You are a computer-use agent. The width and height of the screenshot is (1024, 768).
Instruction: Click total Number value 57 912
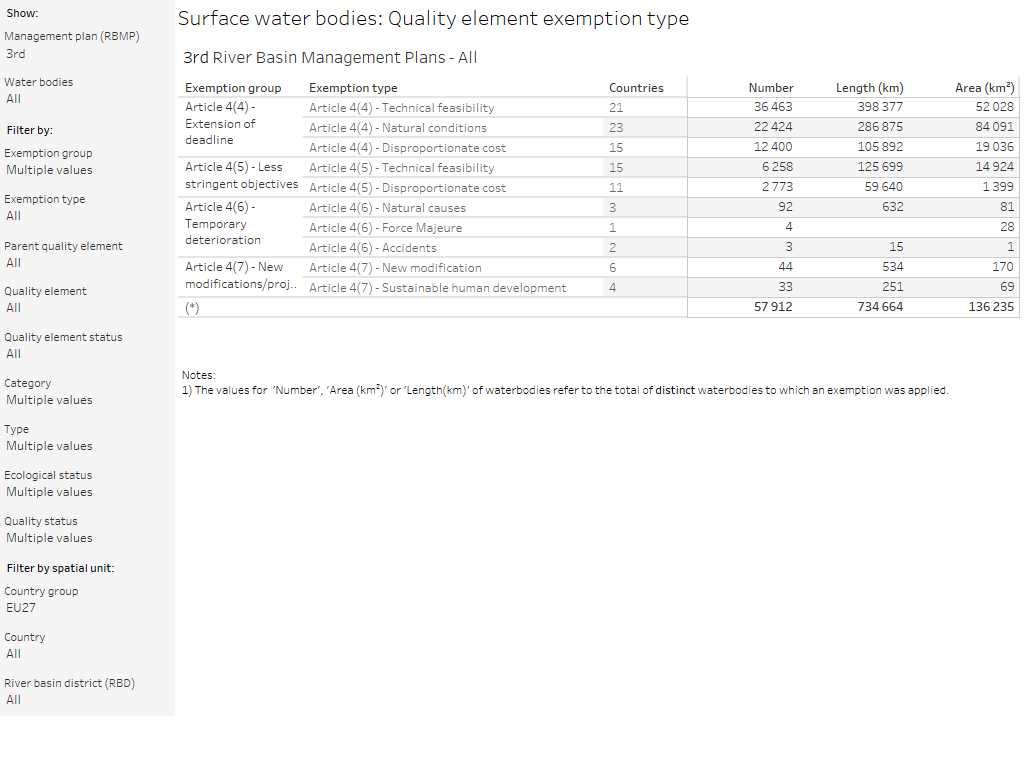tap(773, 307)
